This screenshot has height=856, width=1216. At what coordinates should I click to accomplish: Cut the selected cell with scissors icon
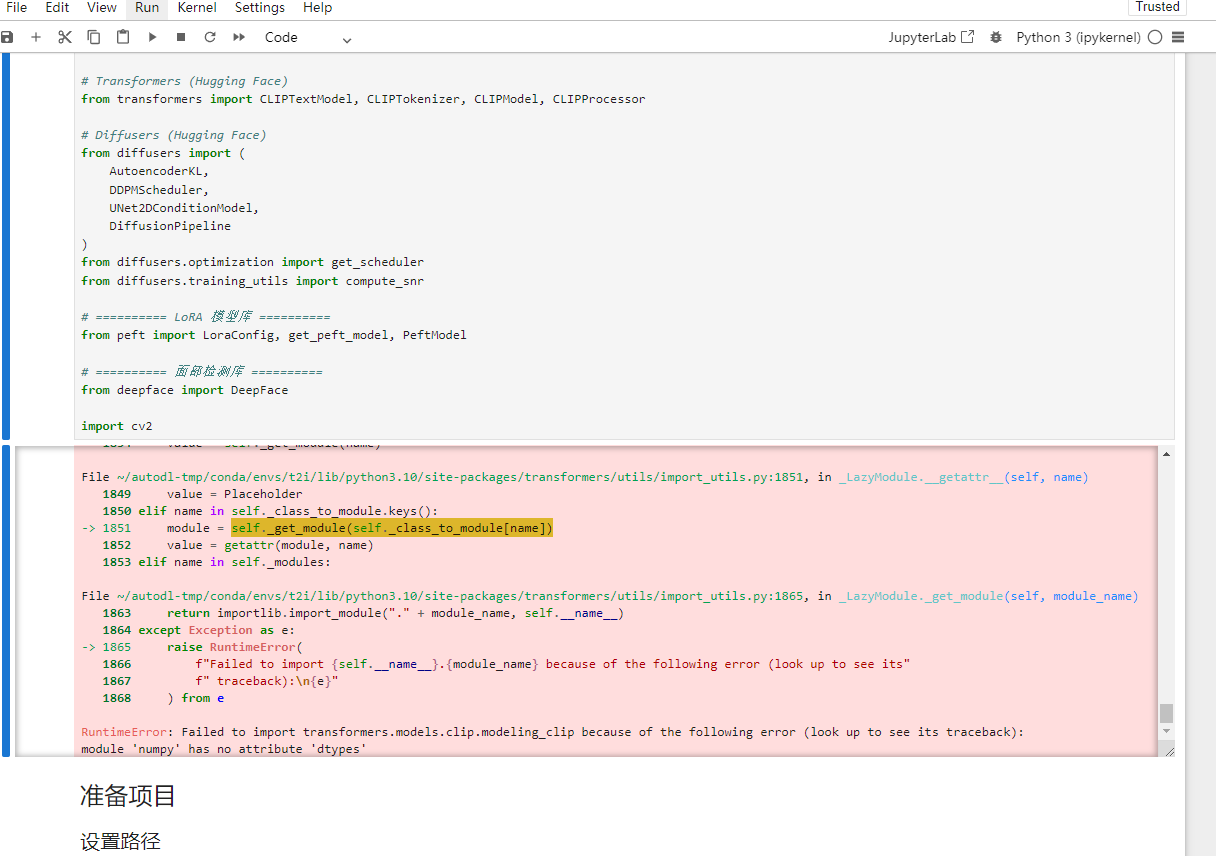[65, 37]
